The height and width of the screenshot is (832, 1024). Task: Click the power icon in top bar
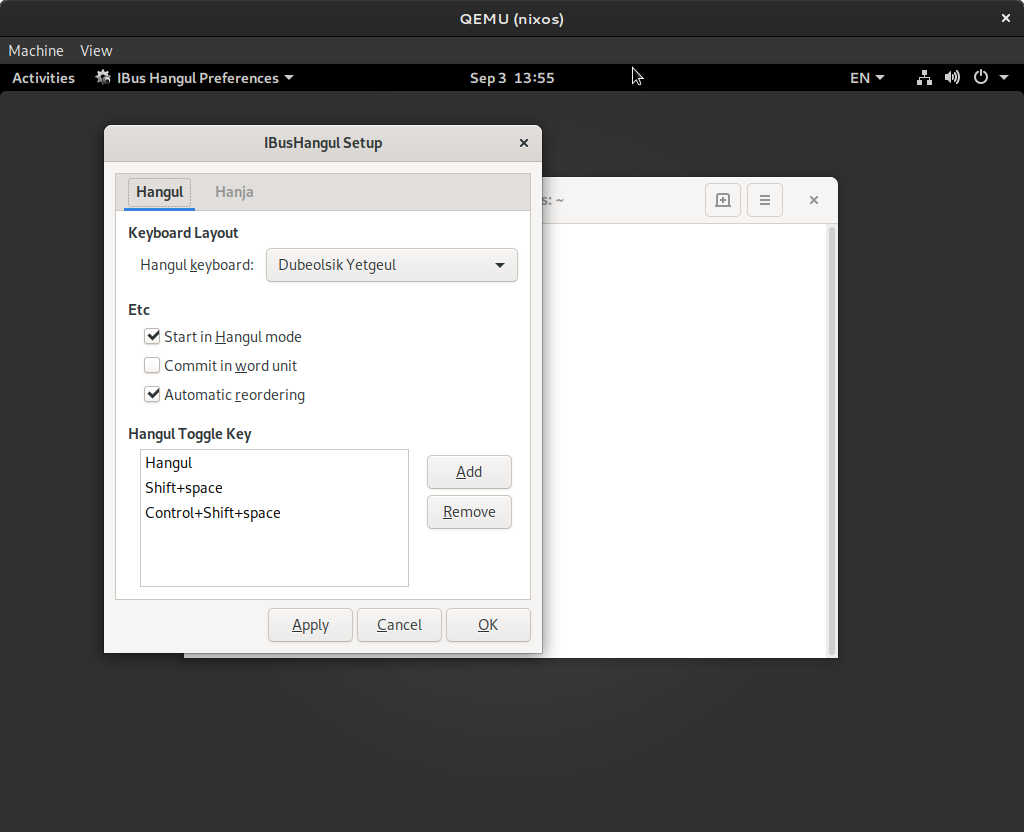coord(981,78)
